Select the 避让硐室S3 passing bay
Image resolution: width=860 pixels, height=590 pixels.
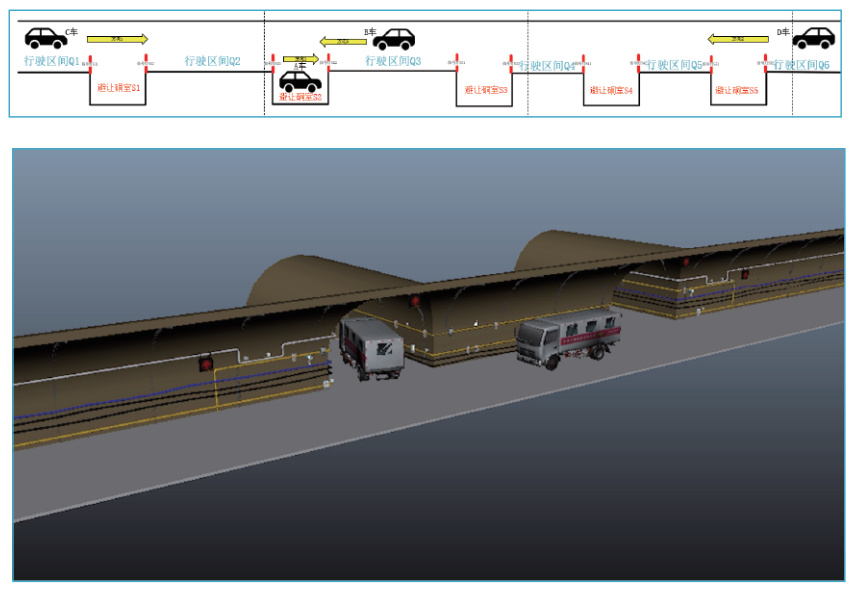tap(486, 90)
